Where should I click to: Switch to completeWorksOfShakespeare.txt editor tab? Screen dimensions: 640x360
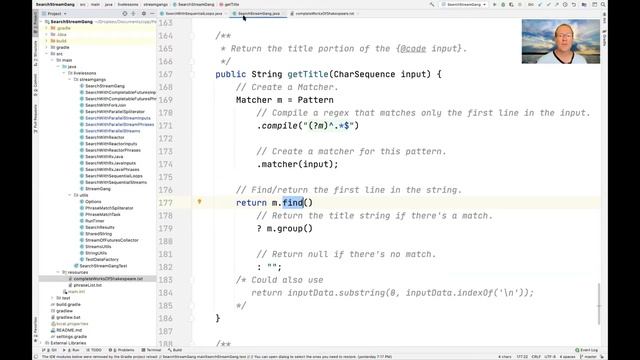(x=324, y=13)
